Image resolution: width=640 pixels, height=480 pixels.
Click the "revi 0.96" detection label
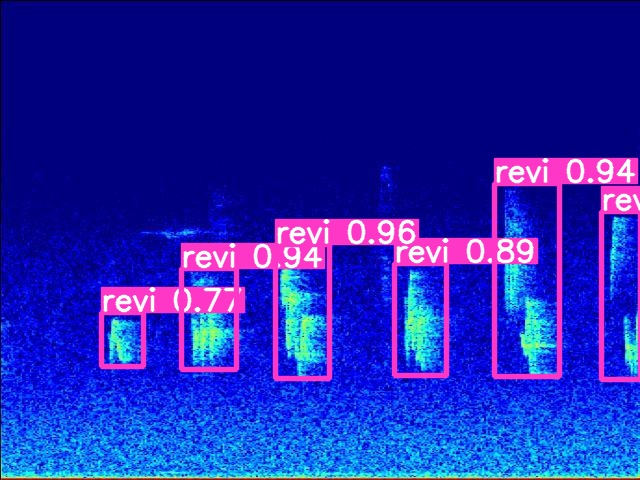tap(346, 232)
